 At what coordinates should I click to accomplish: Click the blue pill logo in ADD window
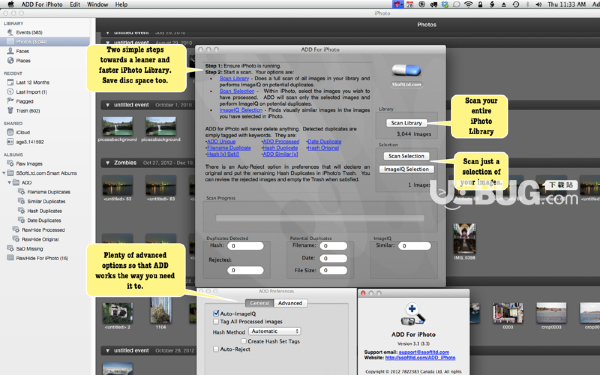(x=406, y=70)
